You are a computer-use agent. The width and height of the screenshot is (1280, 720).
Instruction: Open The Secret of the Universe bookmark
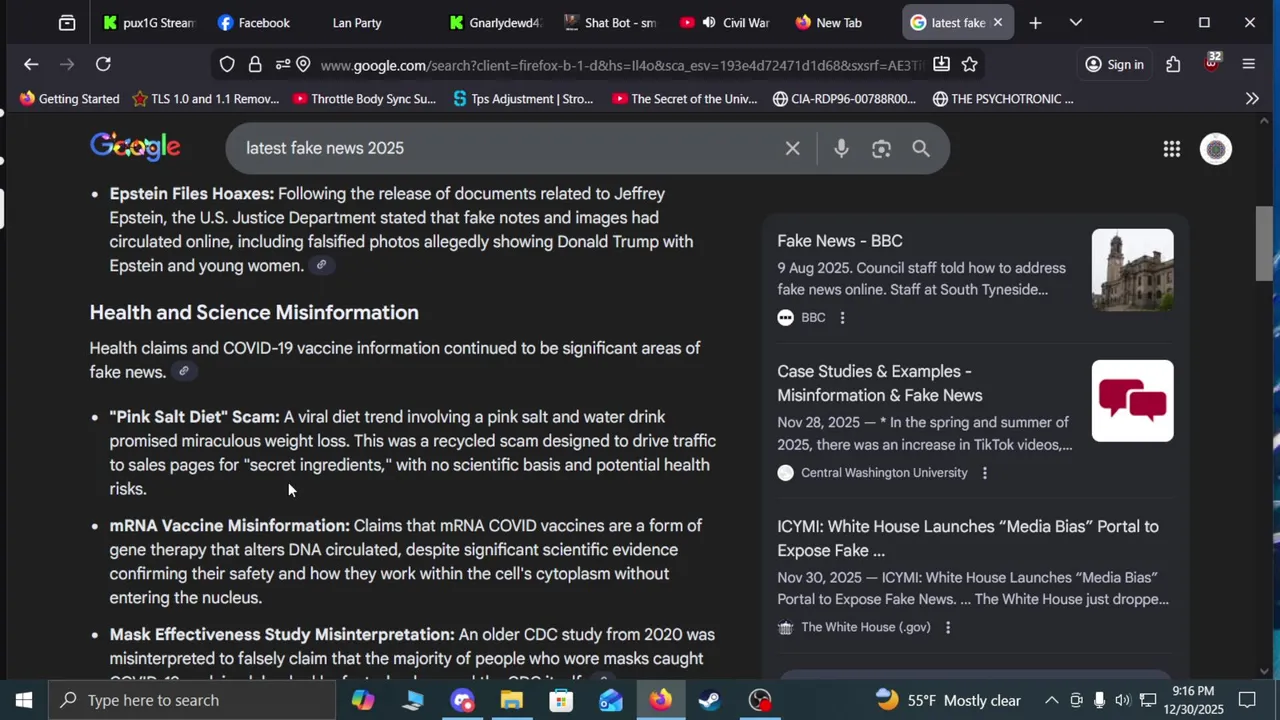684,98
